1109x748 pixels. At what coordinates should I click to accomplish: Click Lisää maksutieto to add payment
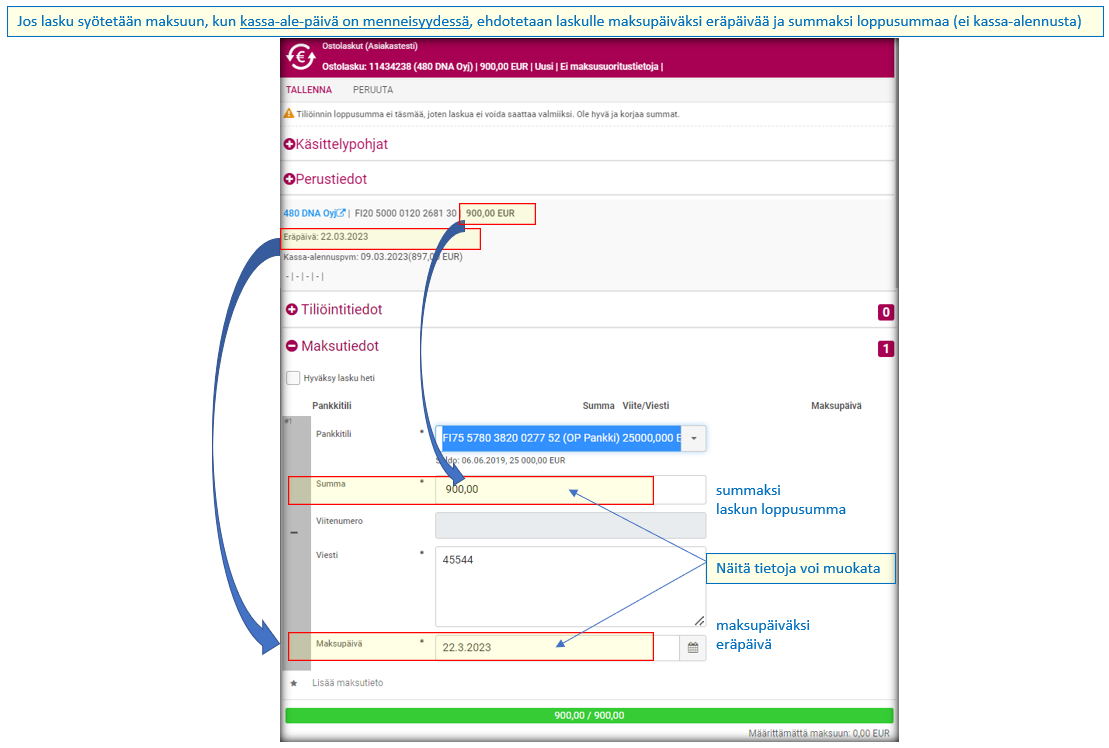pyautogui.click(x=347, y=683)
